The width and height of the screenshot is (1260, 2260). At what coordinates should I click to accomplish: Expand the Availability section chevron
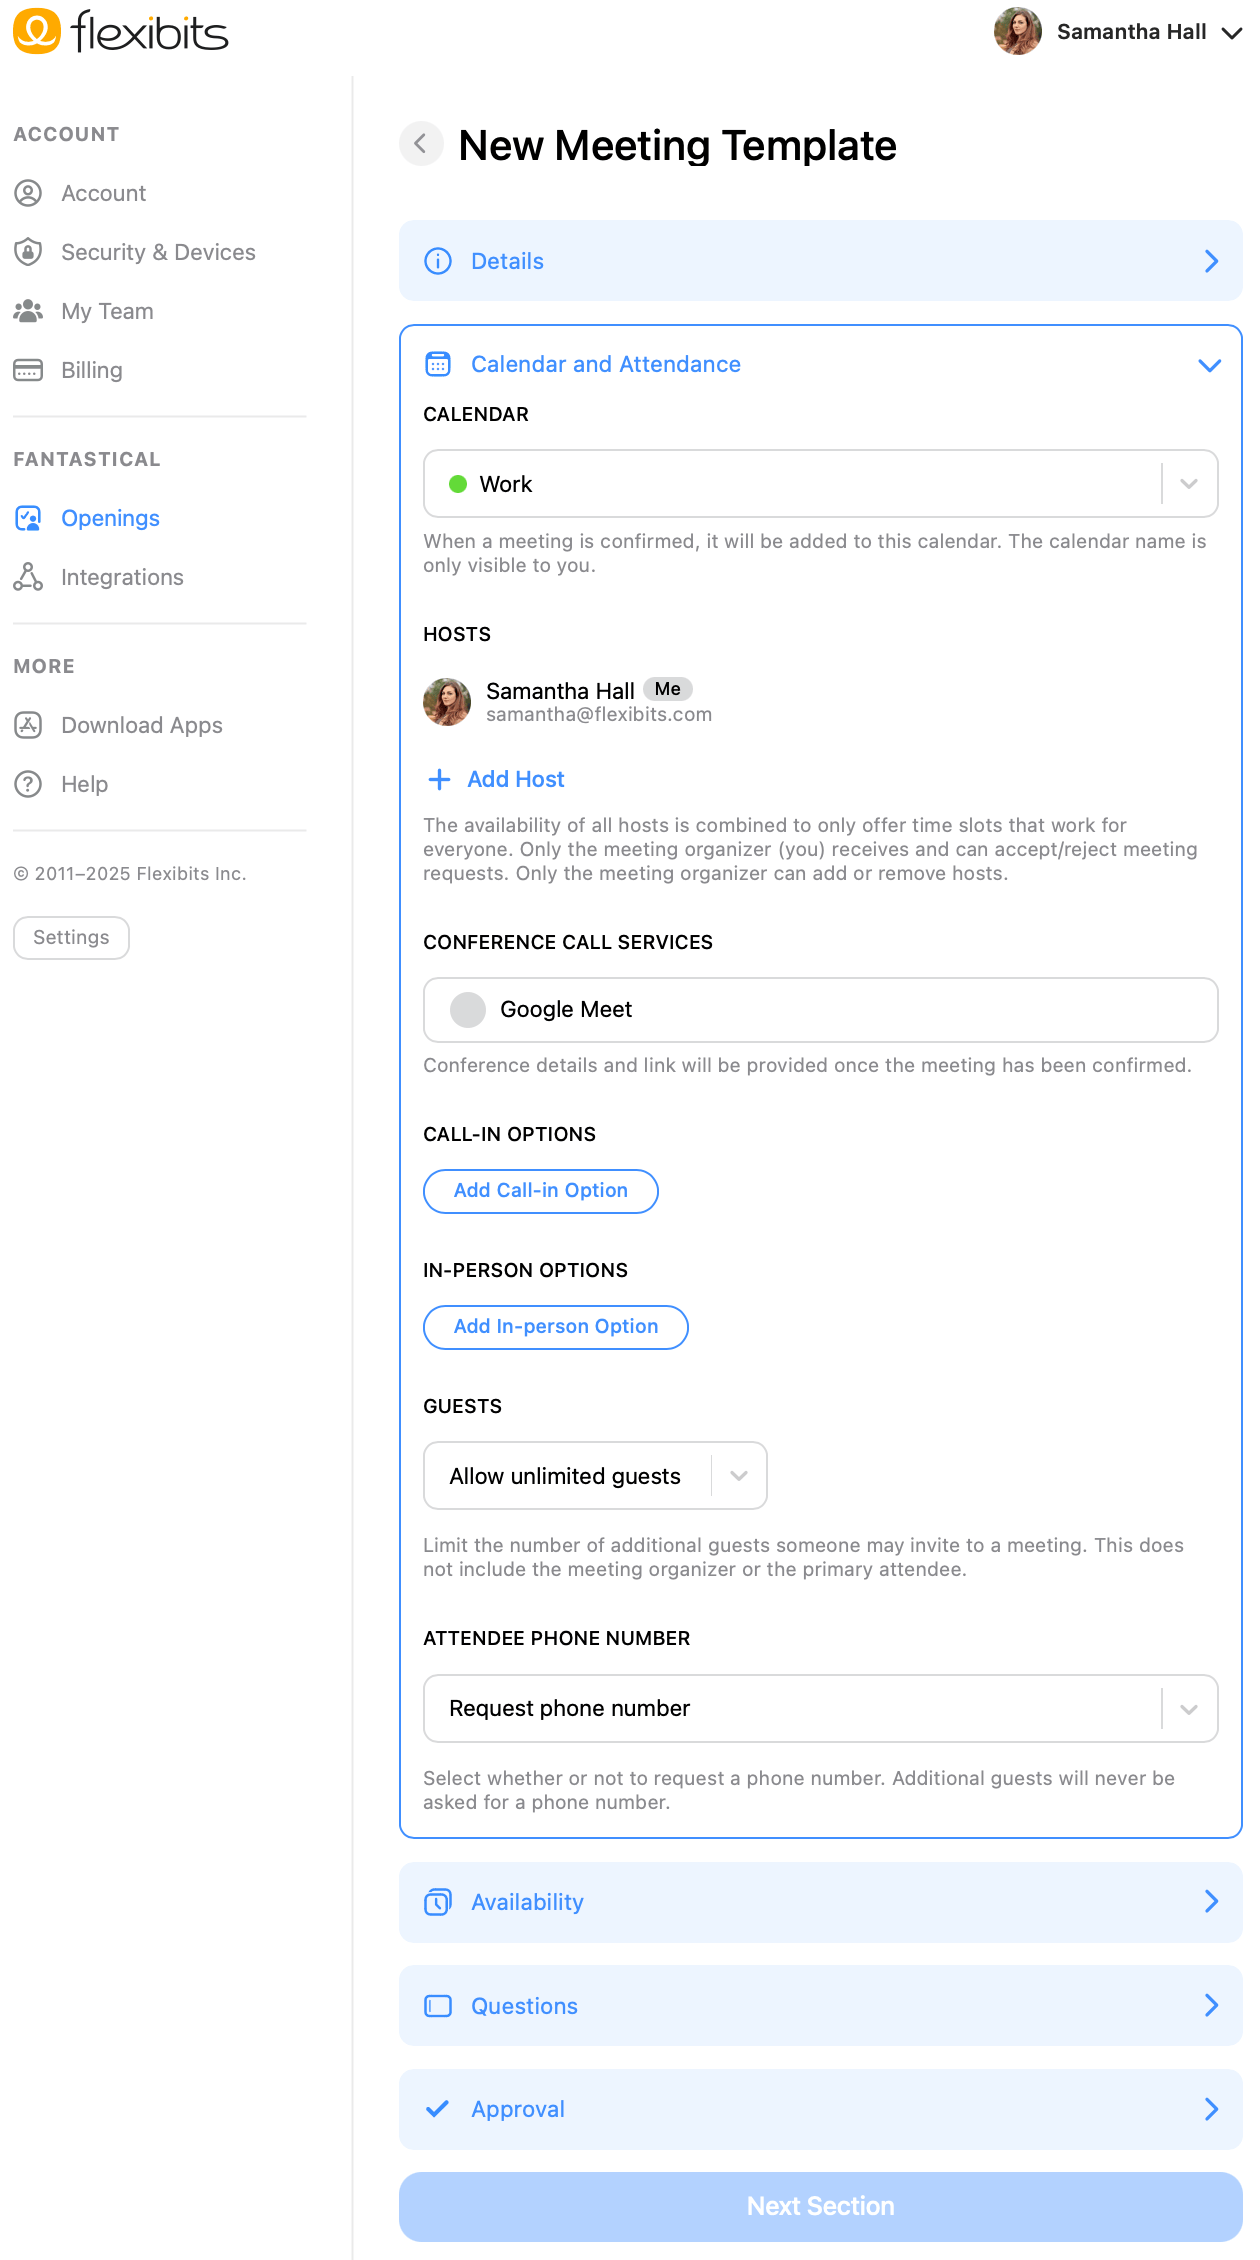point(1211,1901)
